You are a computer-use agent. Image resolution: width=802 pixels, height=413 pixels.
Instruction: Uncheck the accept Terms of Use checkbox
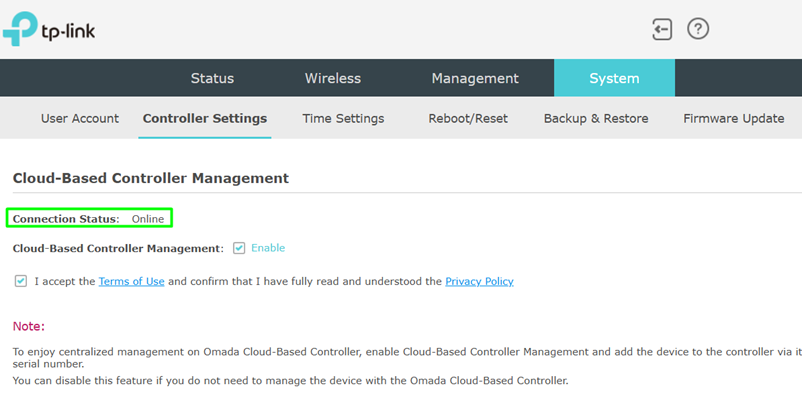point(21,281)
